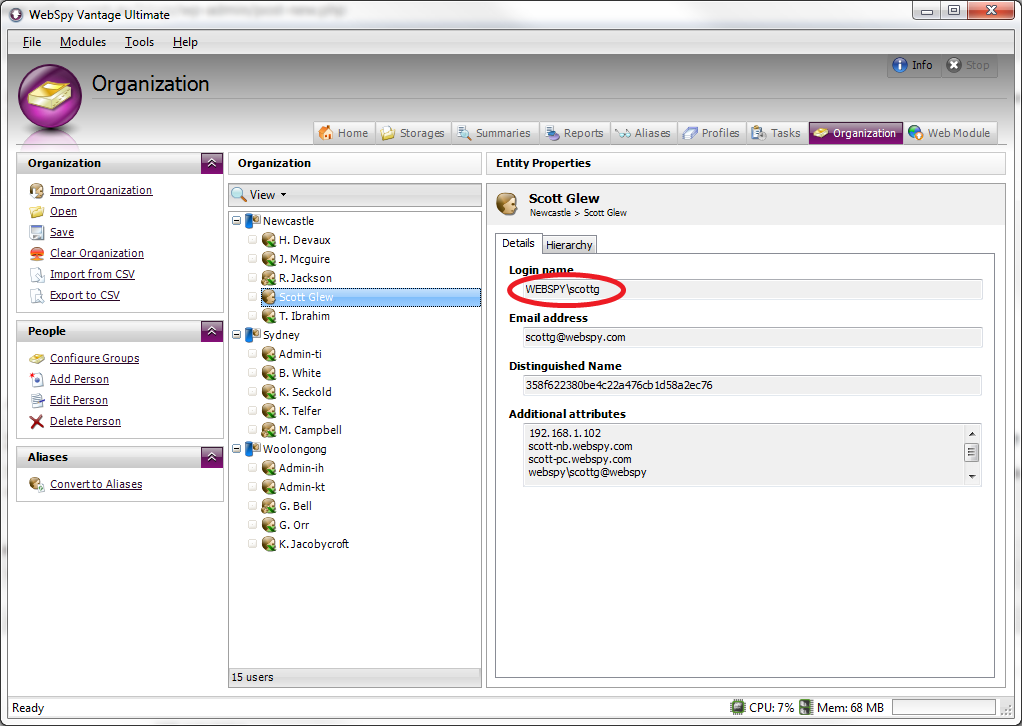Click the Add Person link
This screenshot has height=726, width=1022.
tap(80, 379)
